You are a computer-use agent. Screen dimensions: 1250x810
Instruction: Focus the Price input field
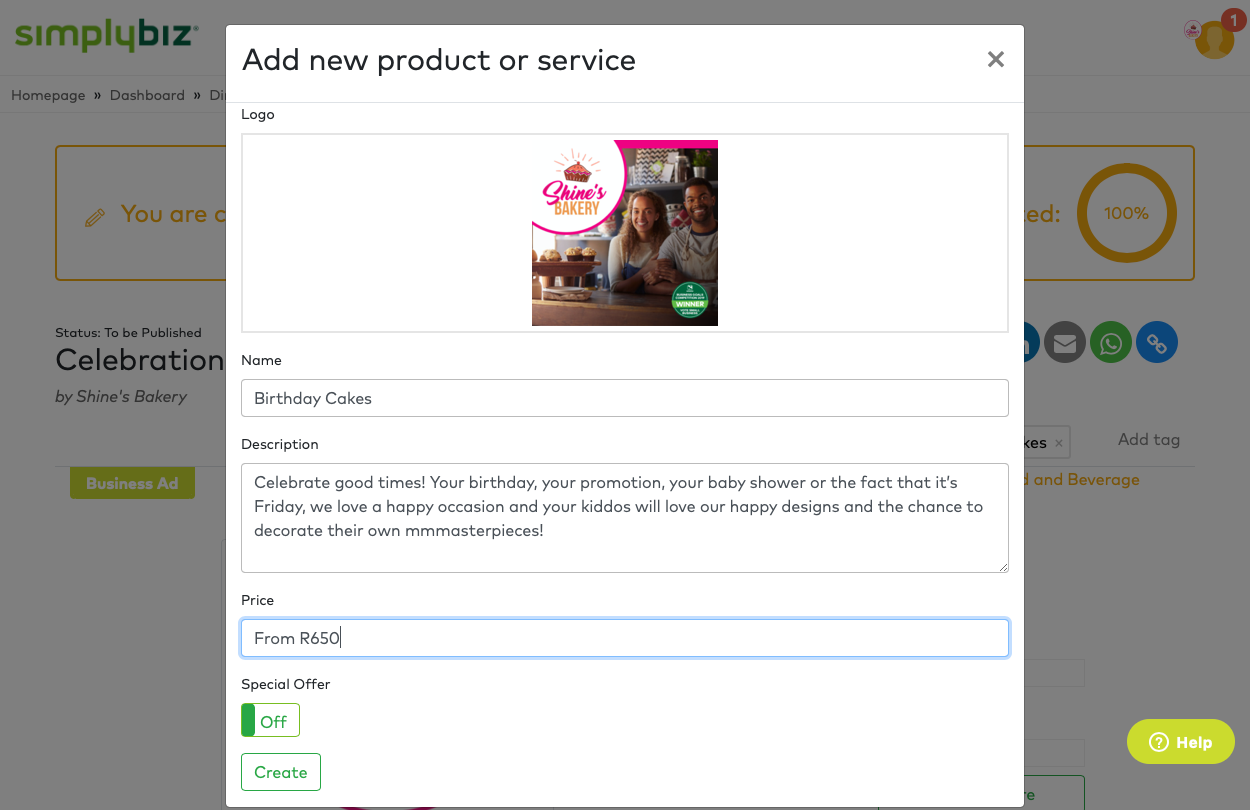click(x=624, y=638)
